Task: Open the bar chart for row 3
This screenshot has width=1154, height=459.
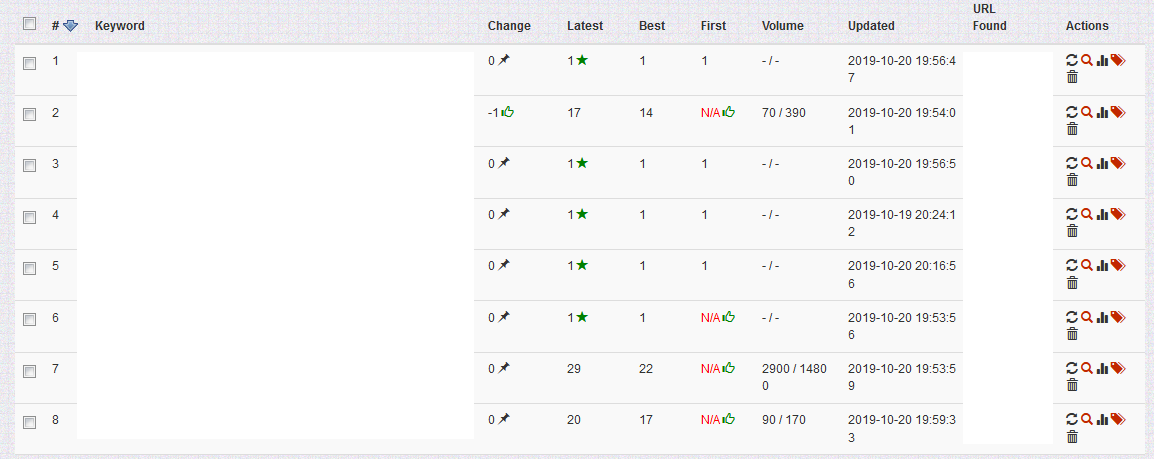Action: 1102,163
